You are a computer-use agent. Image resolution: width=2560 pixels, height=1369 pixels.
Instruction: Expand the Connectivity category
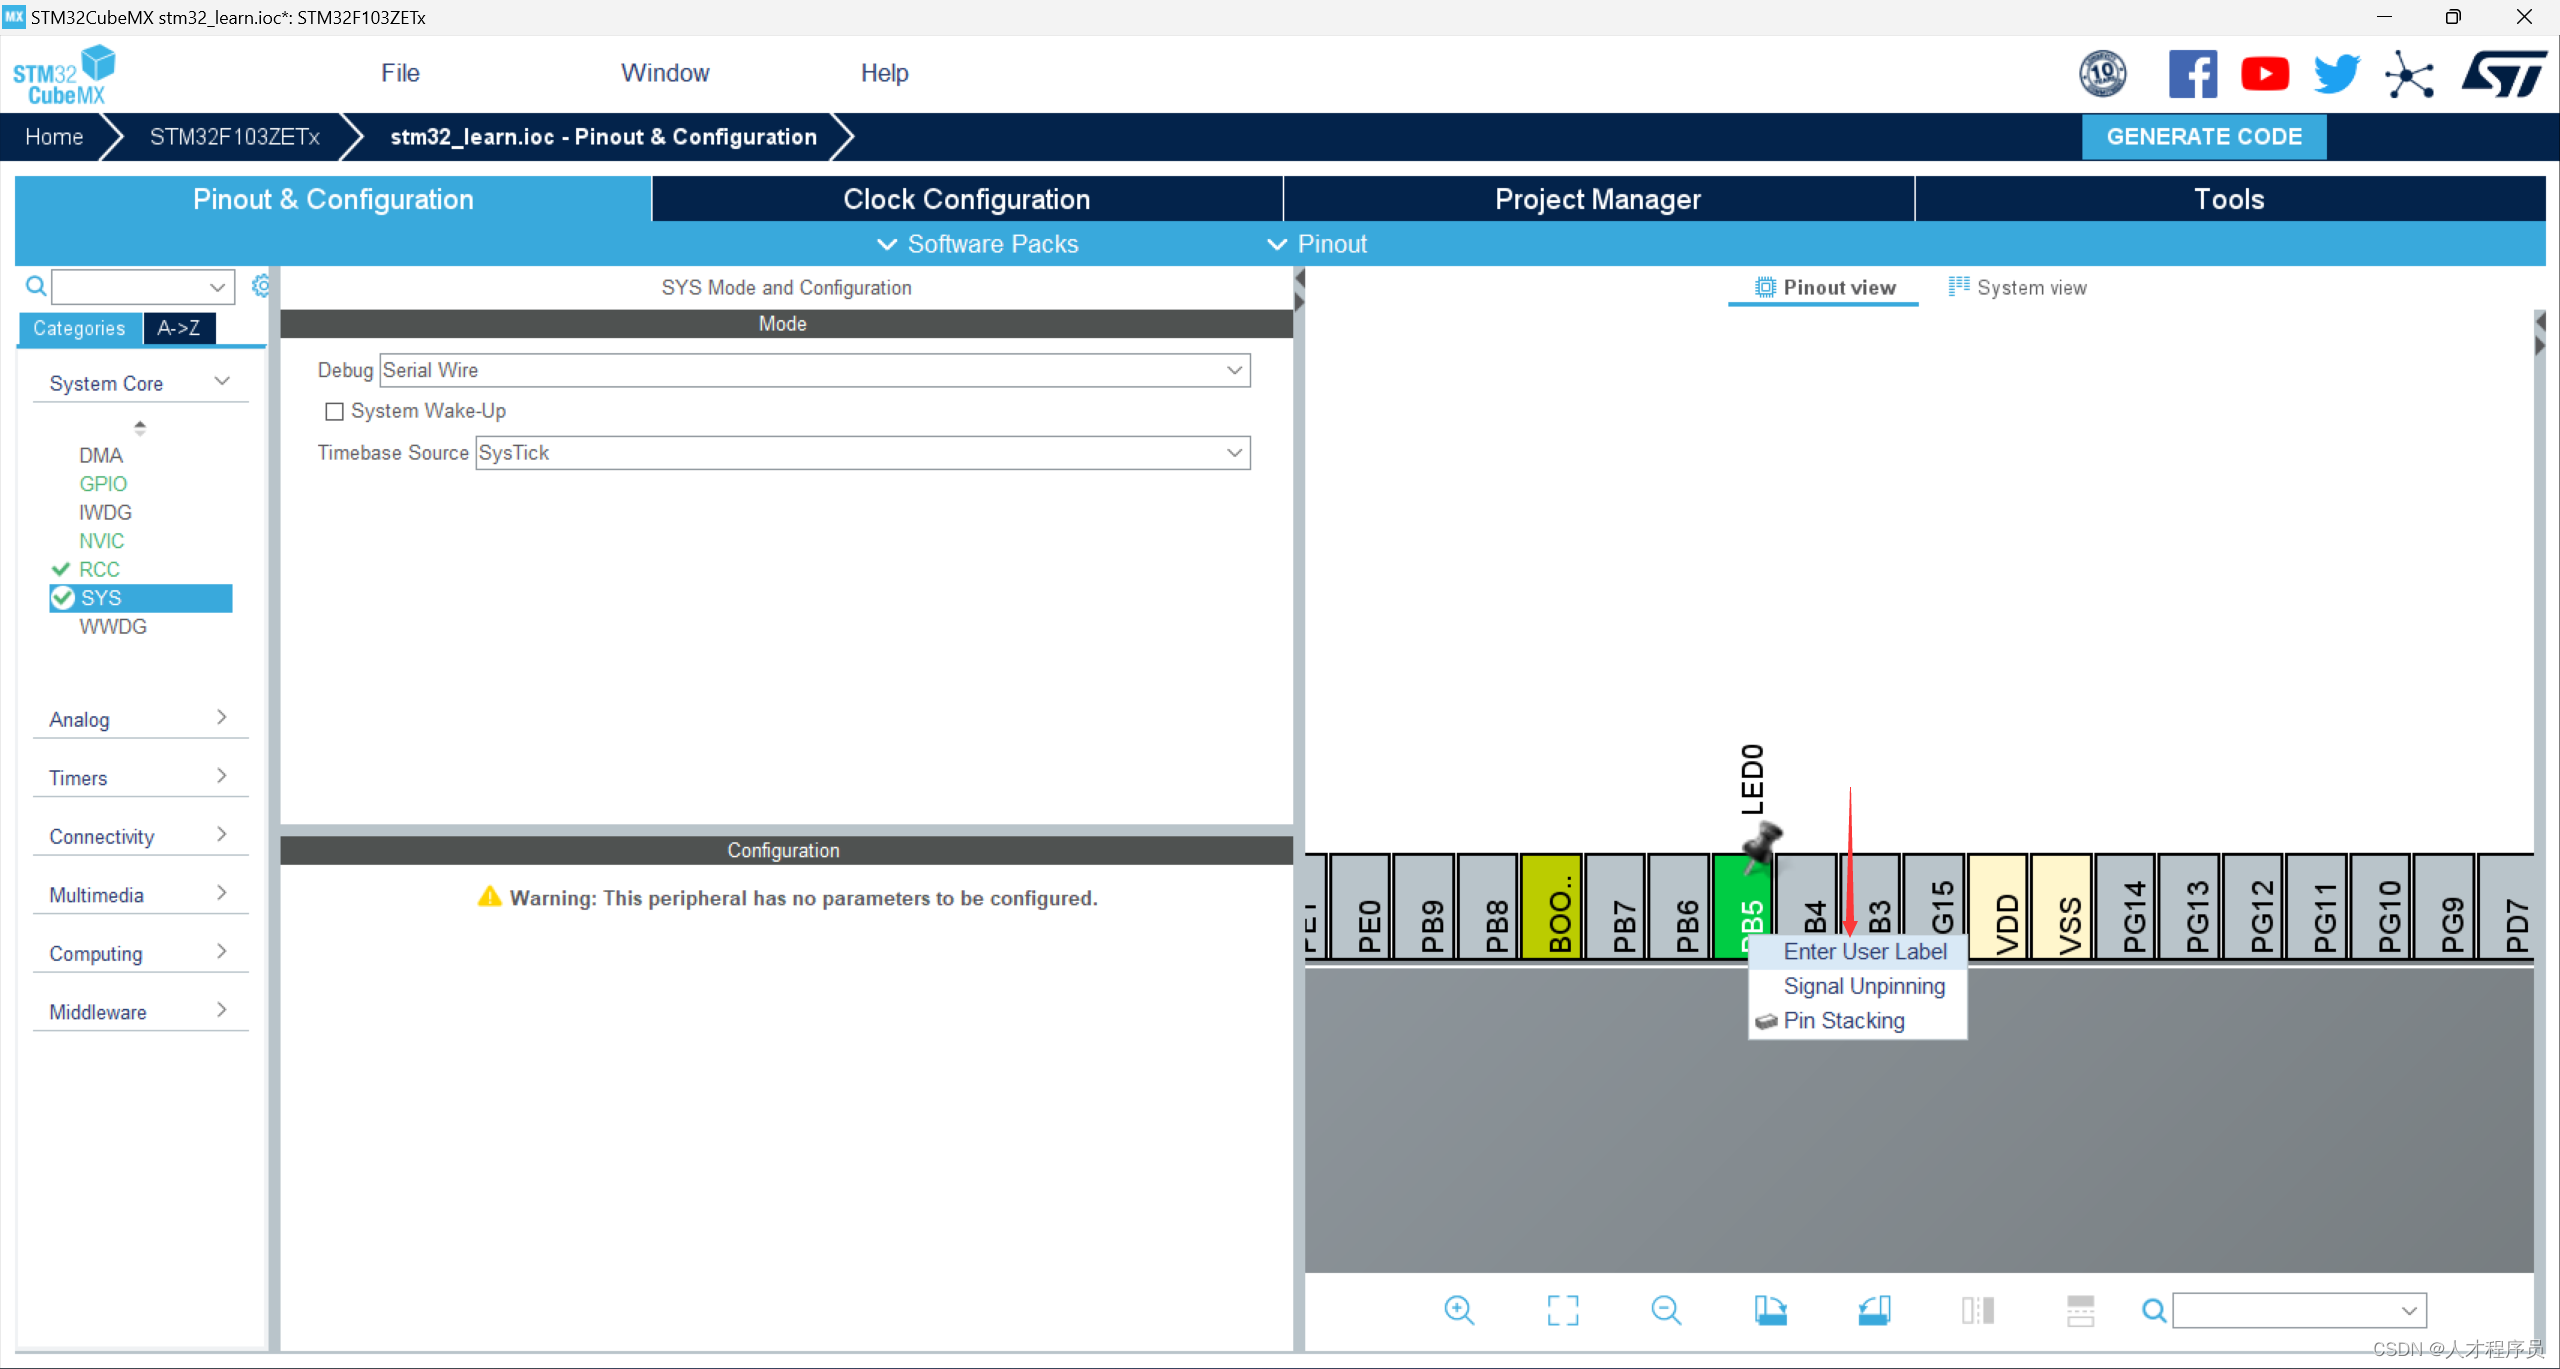point(140,836)
